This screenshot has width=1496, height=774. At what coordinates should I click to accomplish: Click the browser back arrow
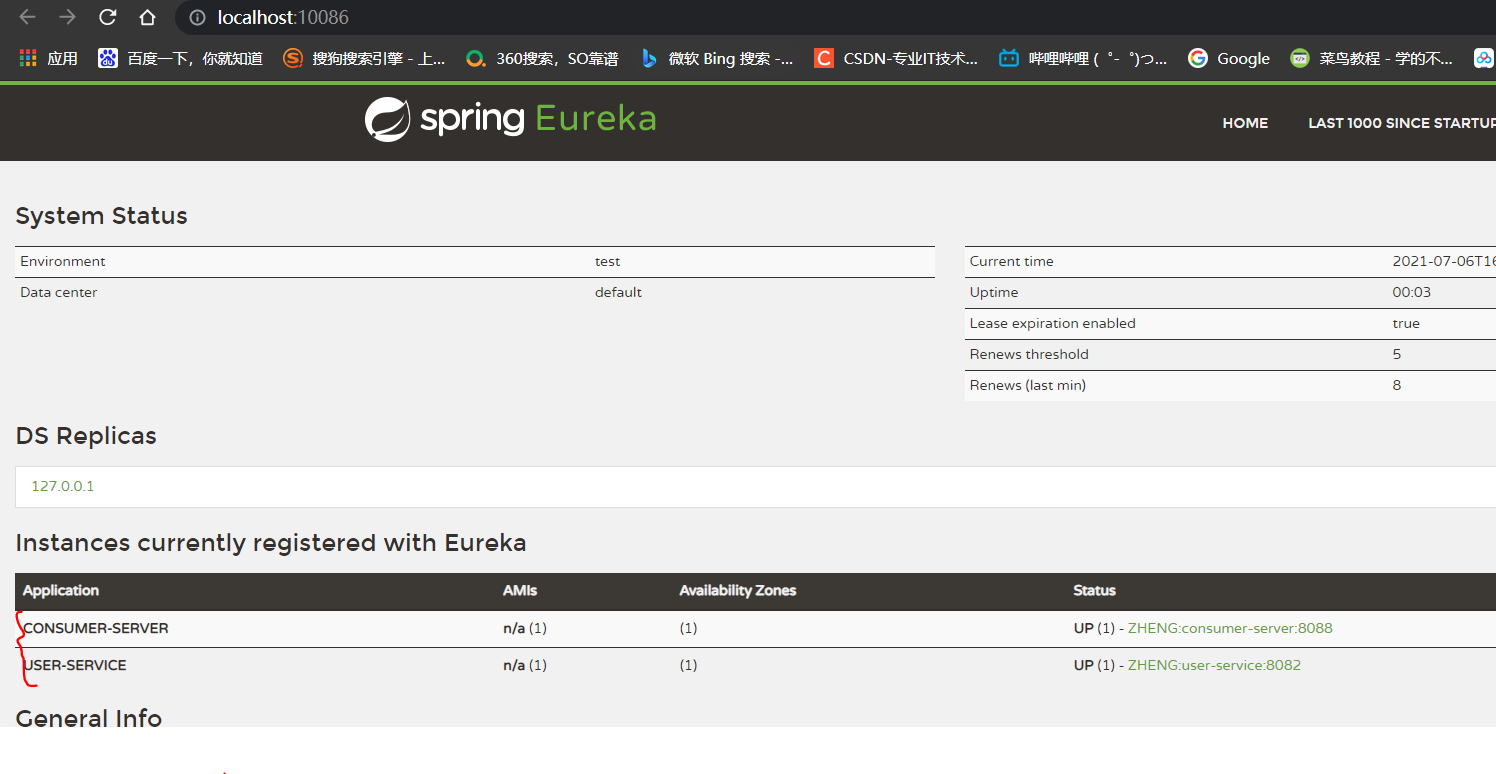tap(27, 17)
